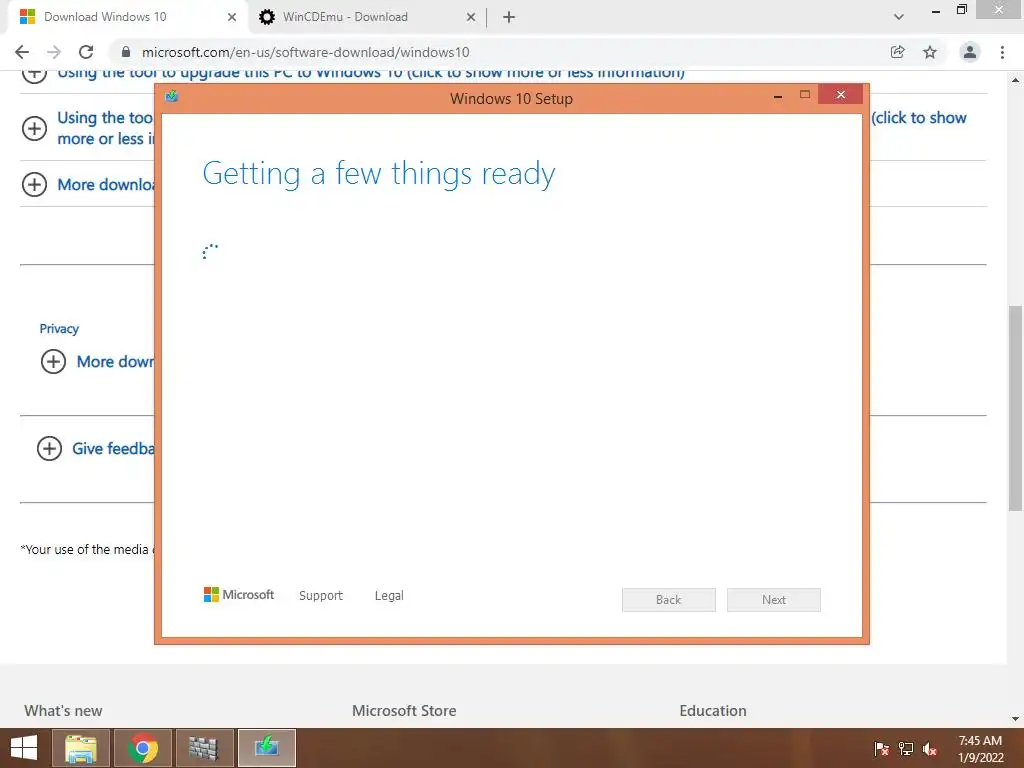The height and width of the screenshot is (768, 1024).
Task: Click the Microsoft logo in Setup dialog
Action: click(x=239, y=594)
